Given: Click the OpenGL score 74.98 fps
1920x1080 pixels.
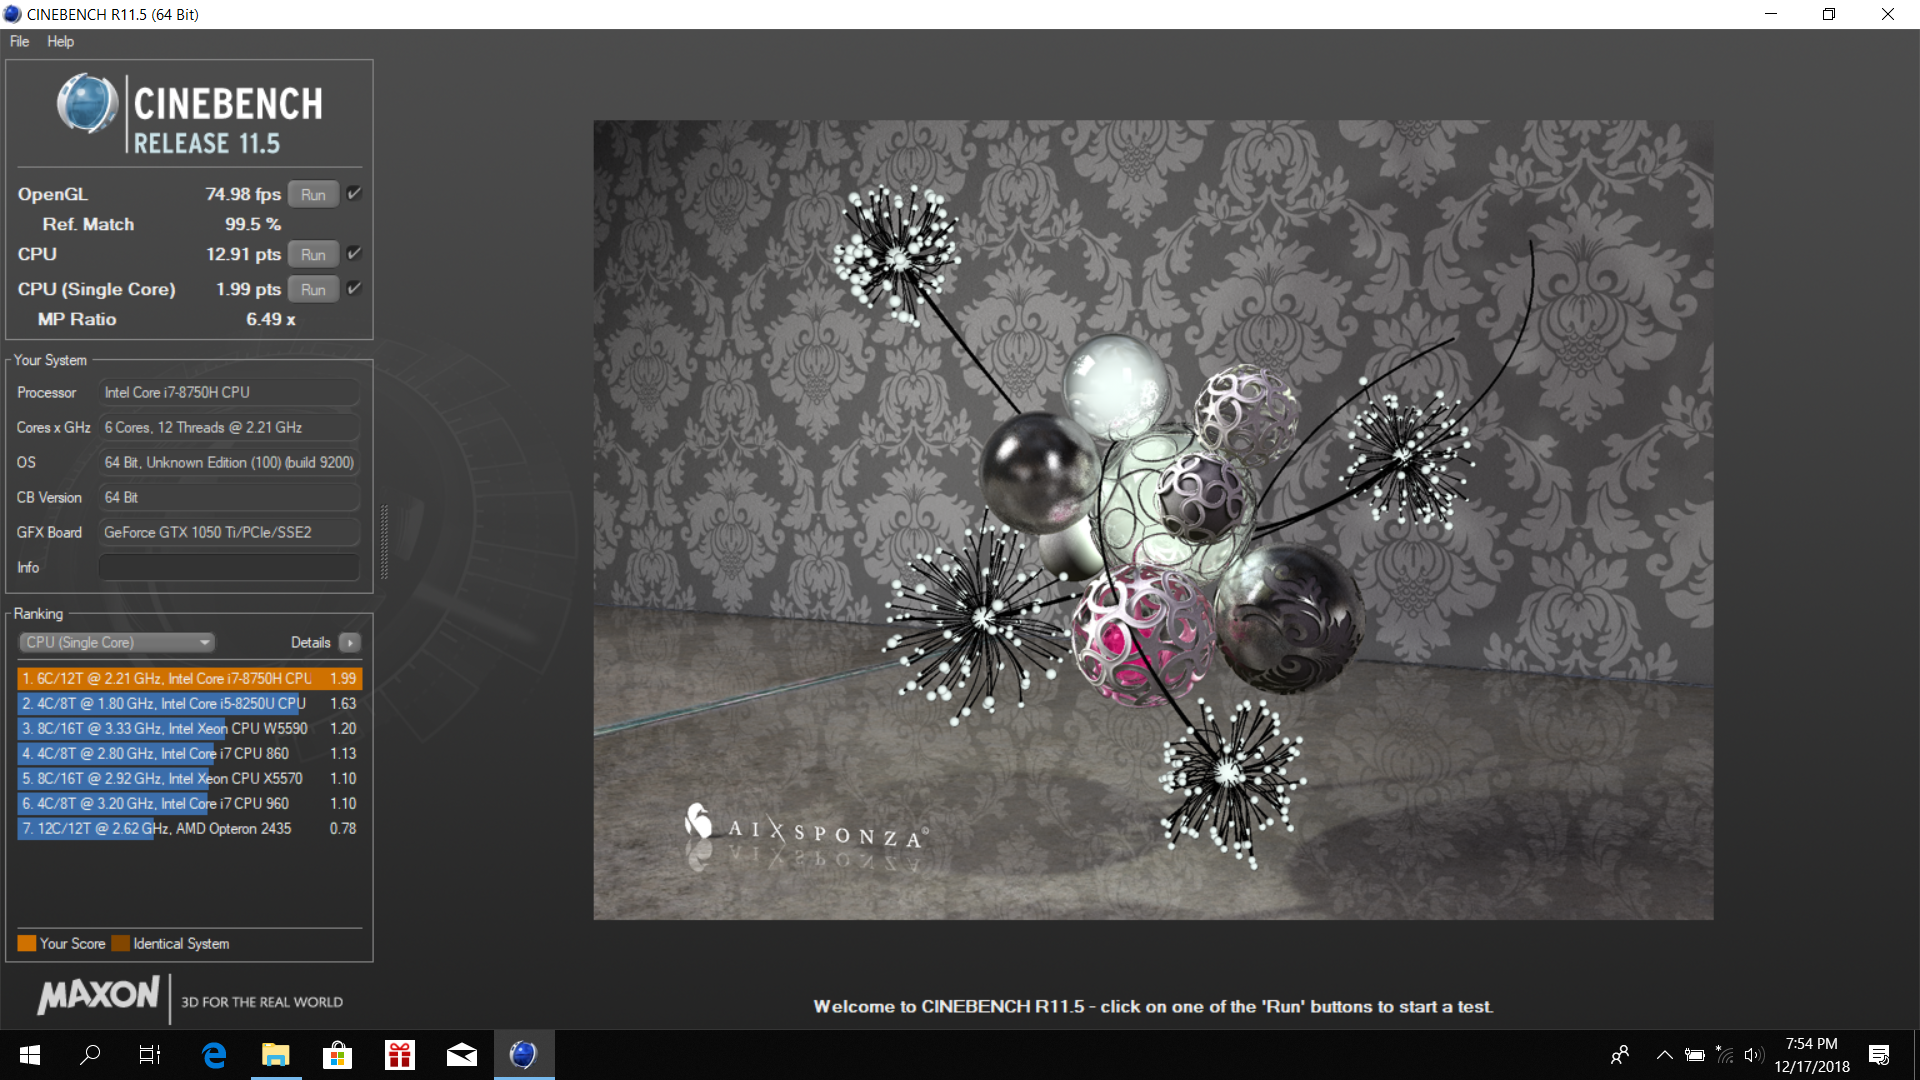Looking at the screenshot, I should click(243, 194).
